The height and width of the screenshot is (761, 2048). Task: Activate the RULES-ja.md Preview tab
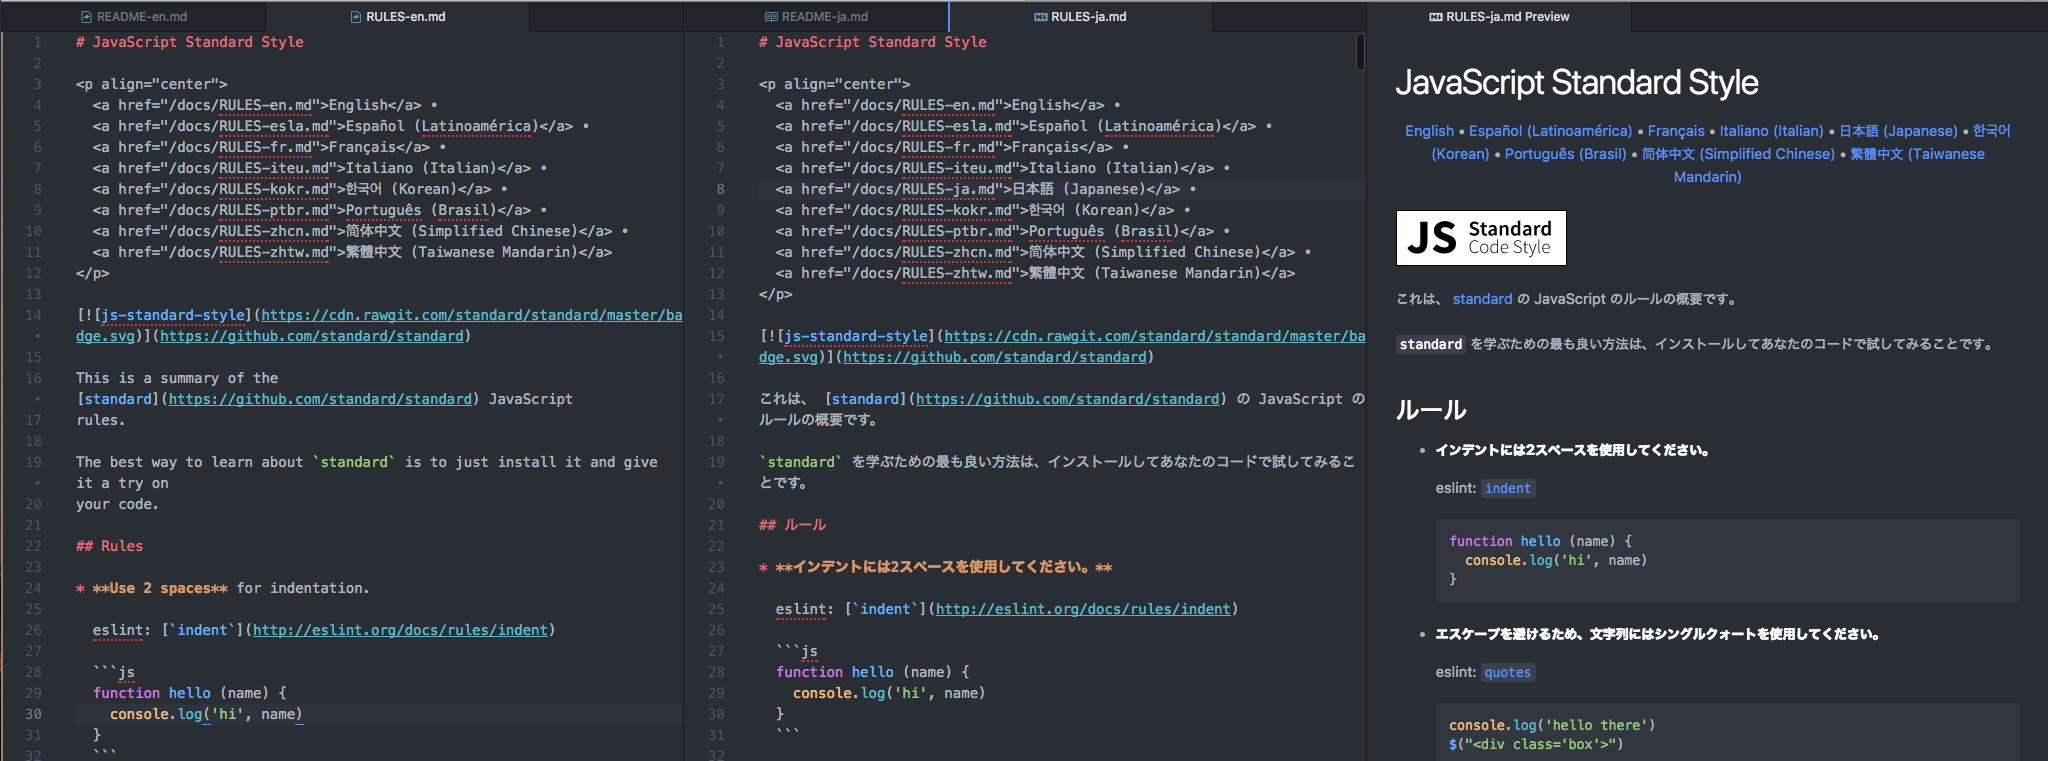1499,16
